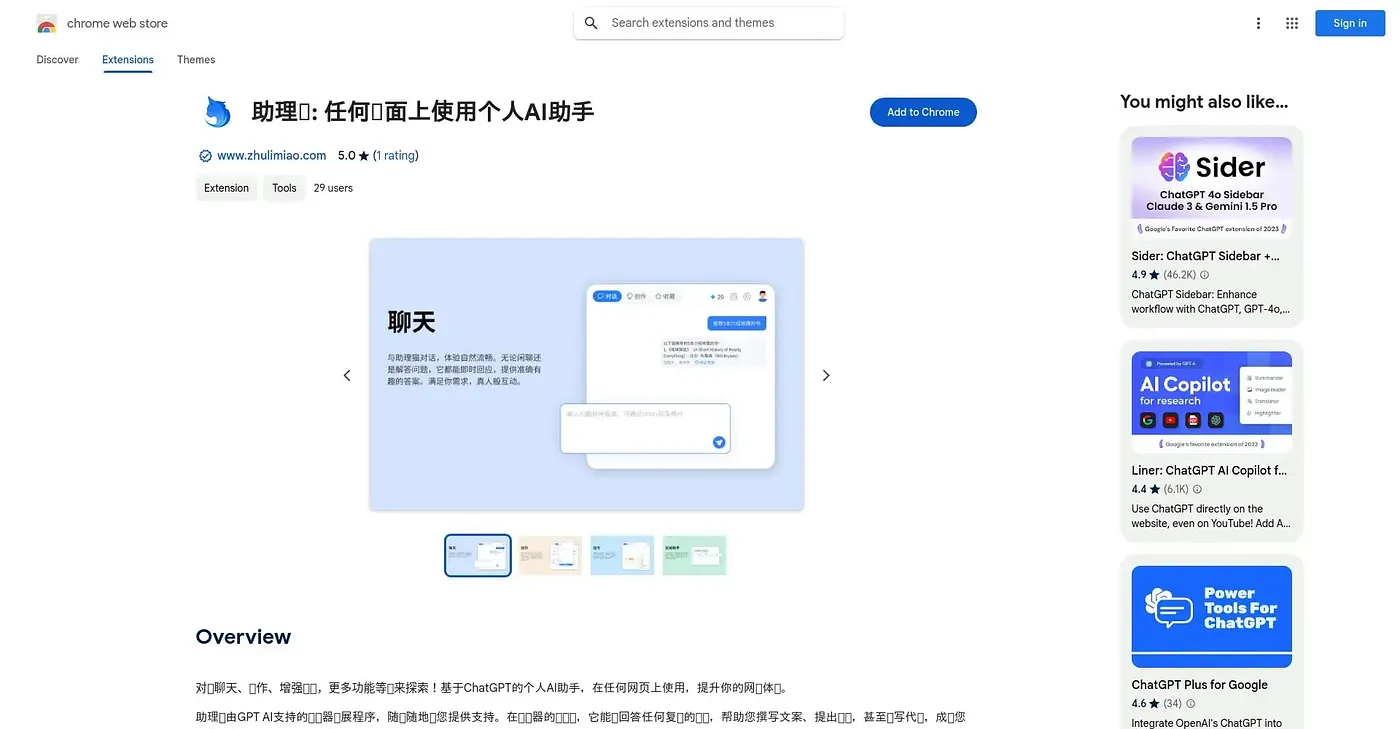Open Power Tools For ChatGPT card image
The image size is (1400, 729).
1212,616
